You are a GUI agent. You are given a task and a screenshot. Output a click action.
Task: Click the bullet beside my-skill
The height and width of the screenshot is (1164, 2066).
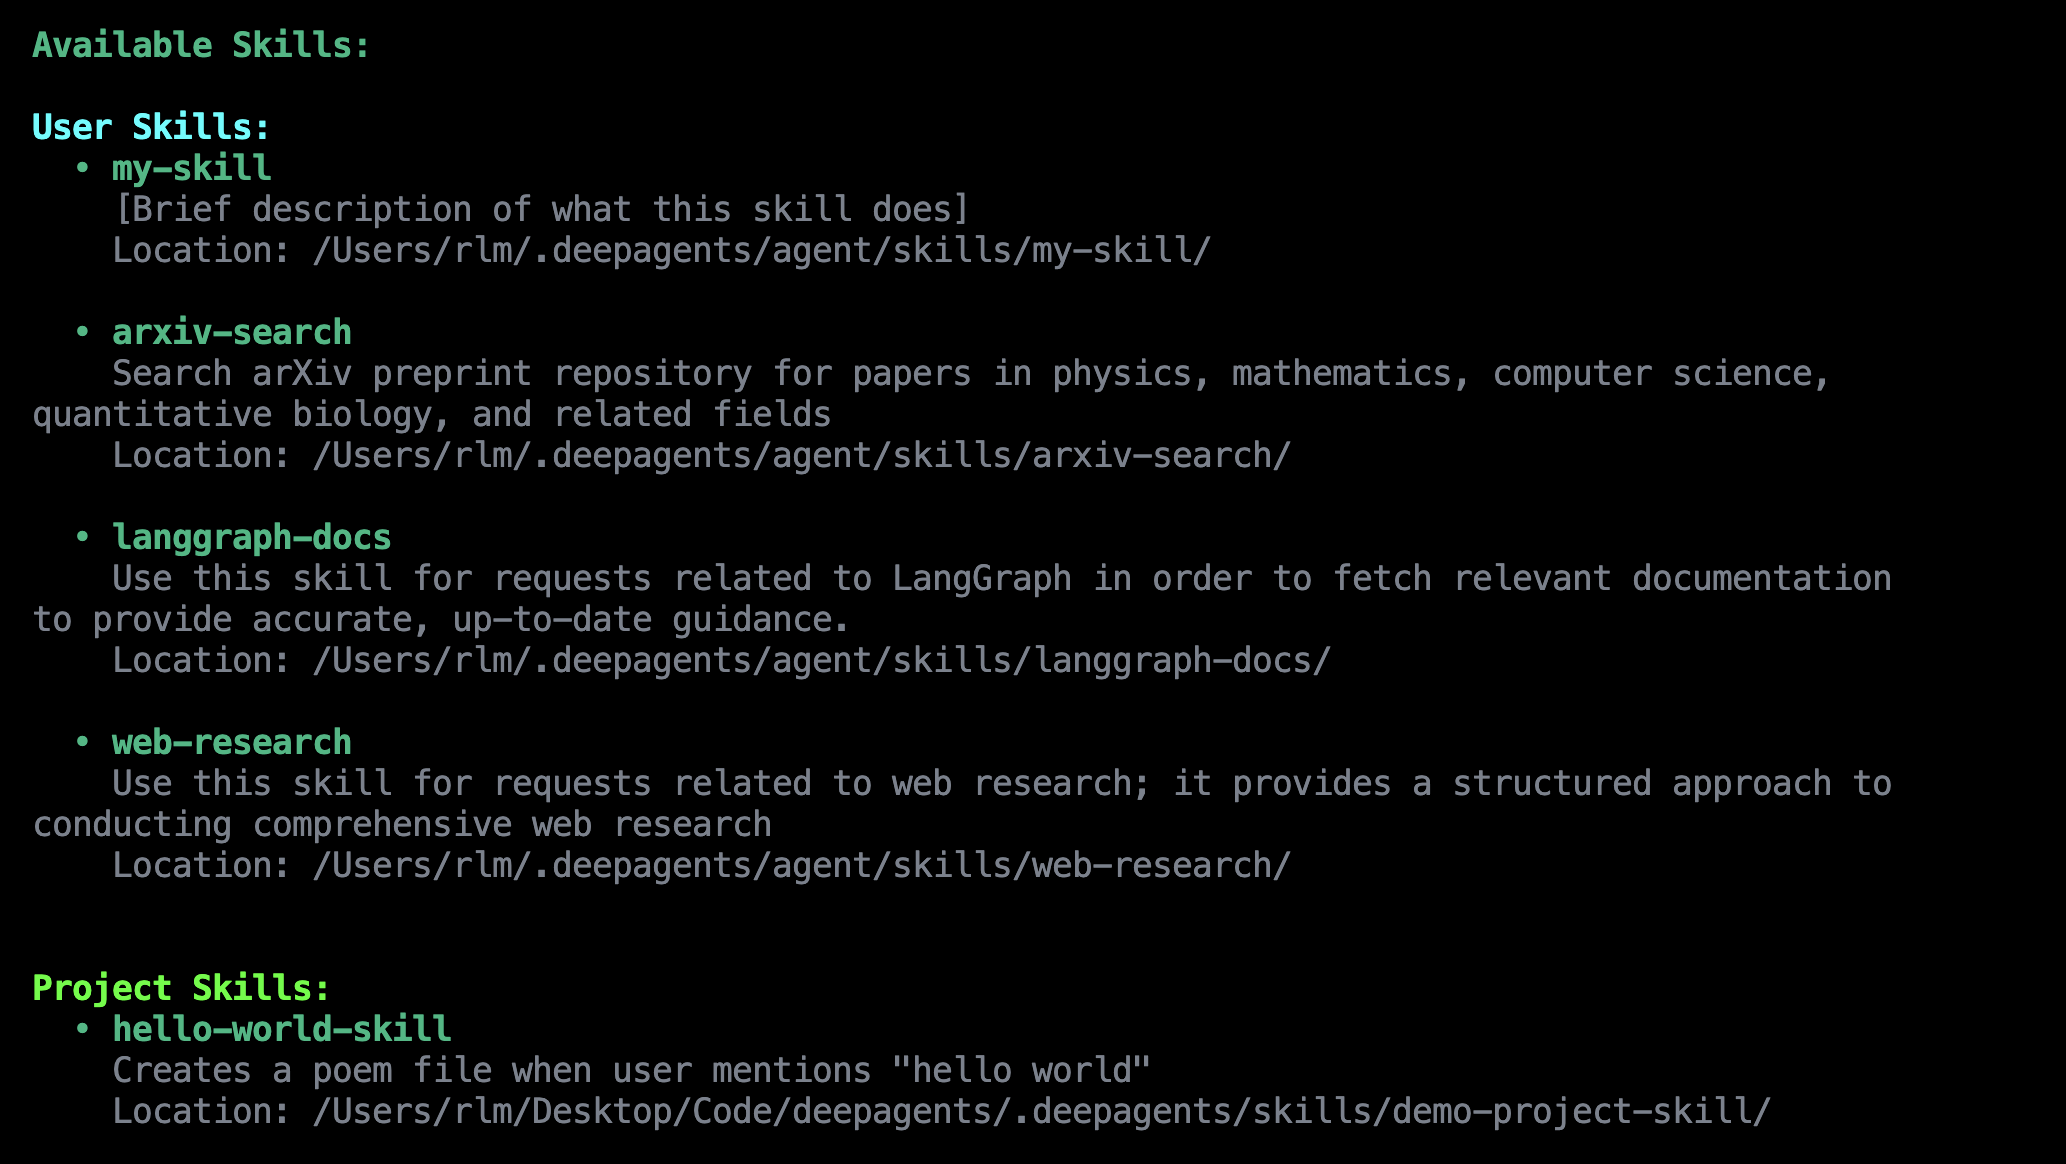click(x=82, y=168)
